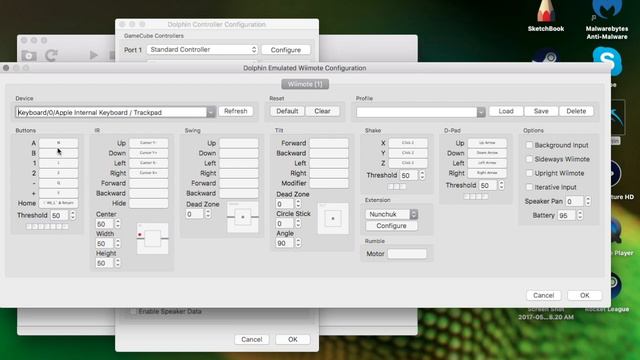Adjust the Speaker Pan stepper

[588, 201]
